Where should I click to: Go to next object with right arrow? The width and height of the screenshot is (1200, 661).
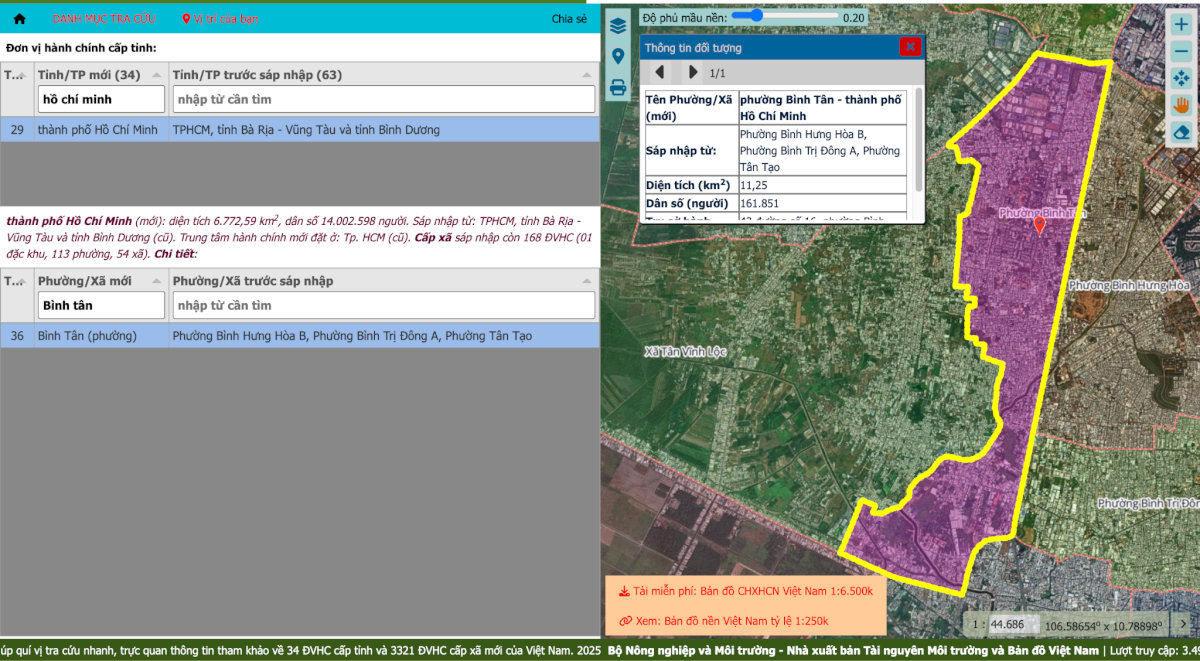tap(693, 72)
